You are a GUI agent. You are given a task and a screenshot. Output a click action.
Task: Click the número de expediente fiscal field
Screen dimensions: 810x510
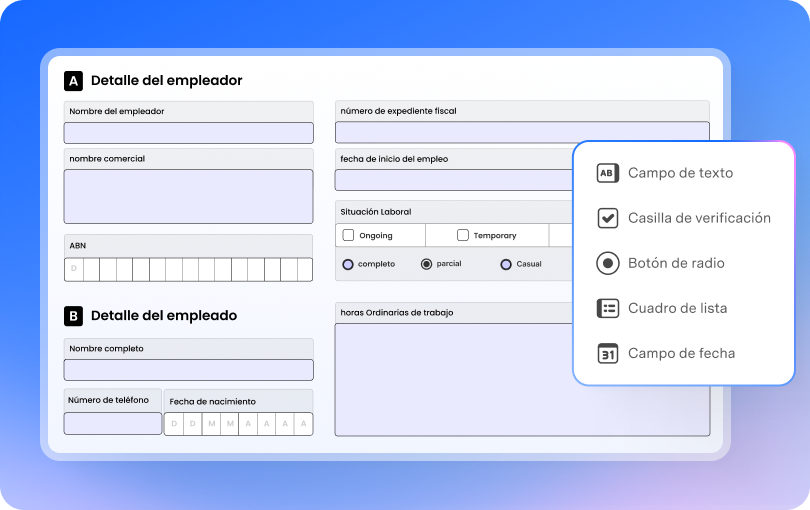(522, 132)
